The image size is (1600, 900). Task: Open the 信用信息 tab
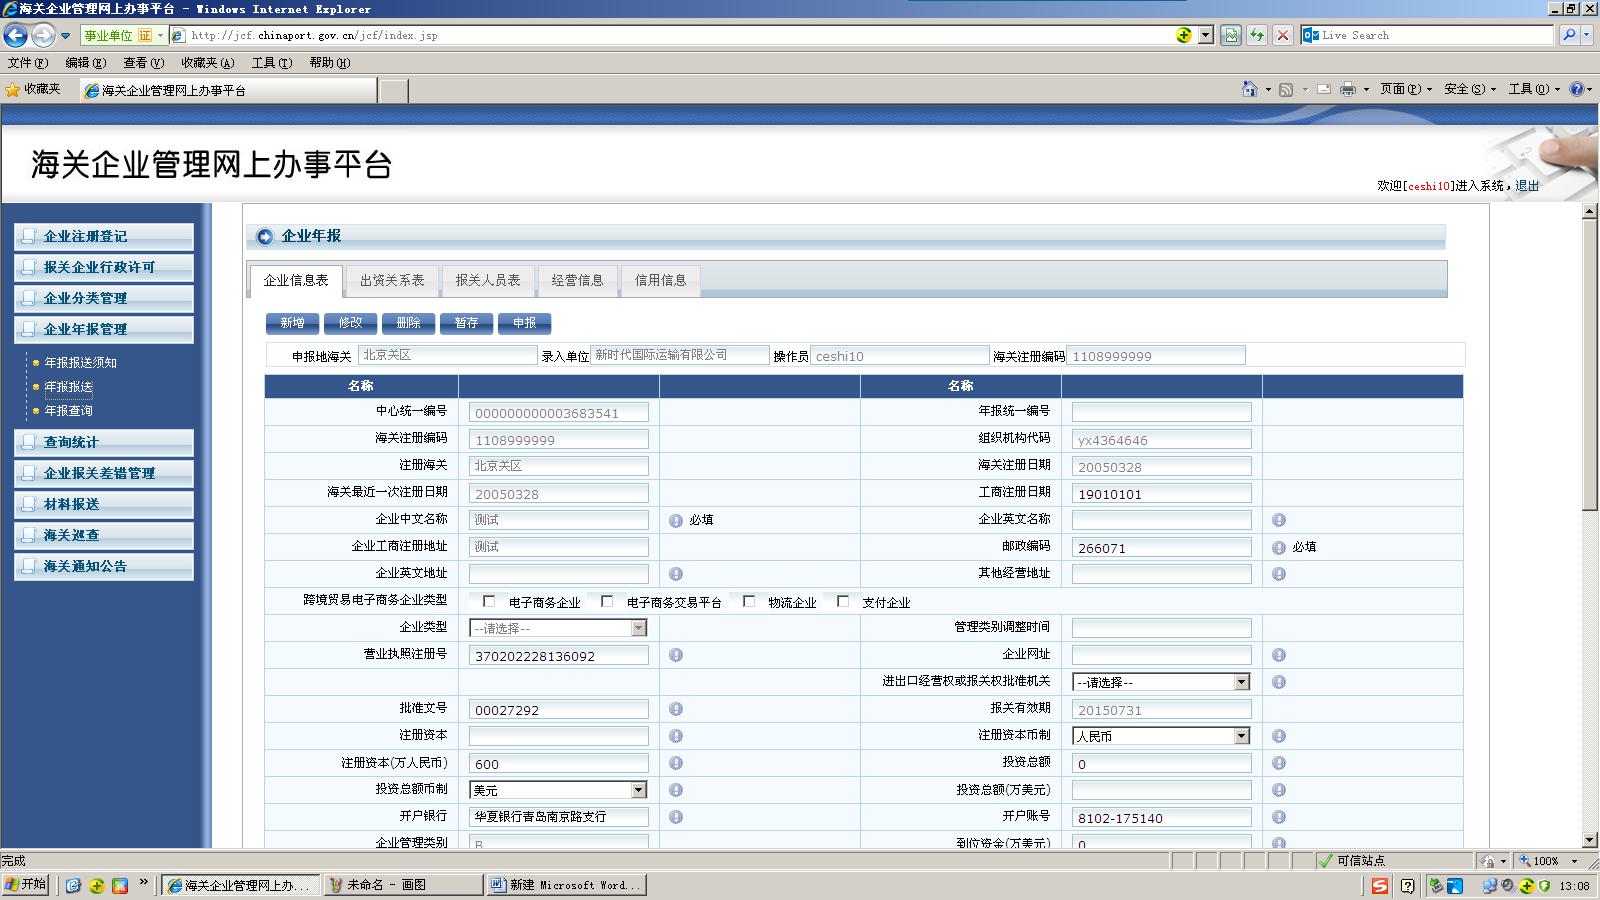660,280
